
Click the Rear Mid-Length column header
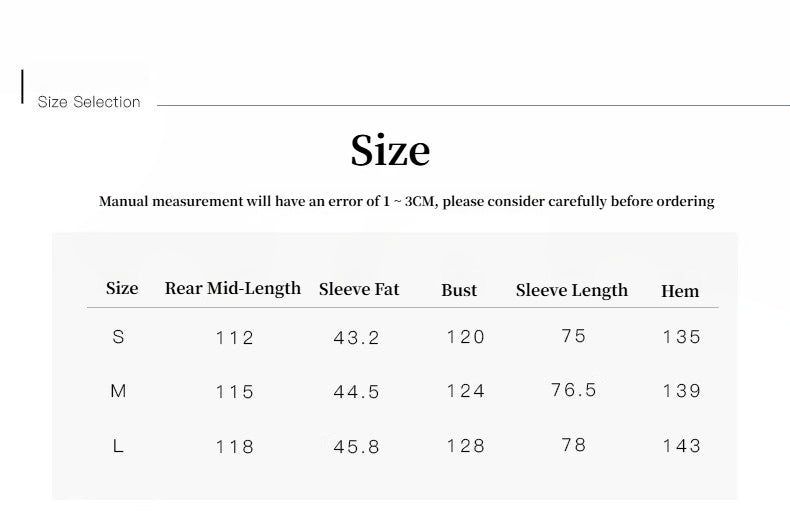click(232, 289)
